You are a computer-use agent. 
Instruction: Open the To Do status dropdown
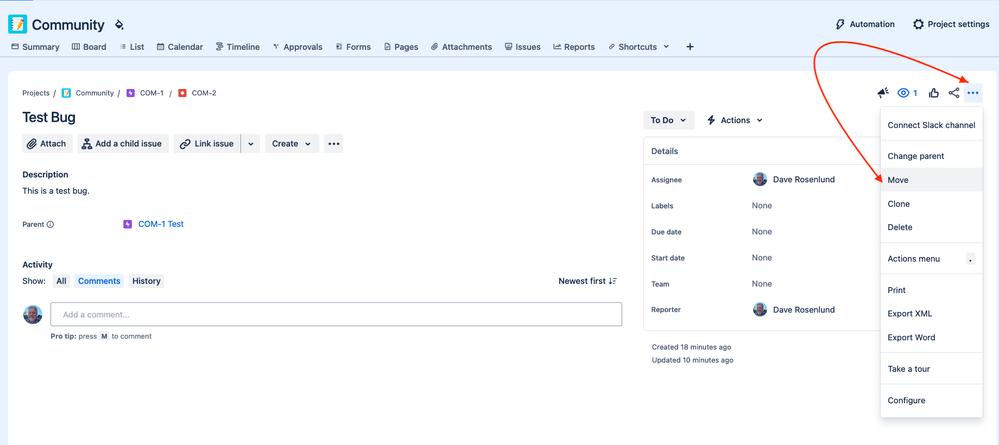click(x=669, y=120)
